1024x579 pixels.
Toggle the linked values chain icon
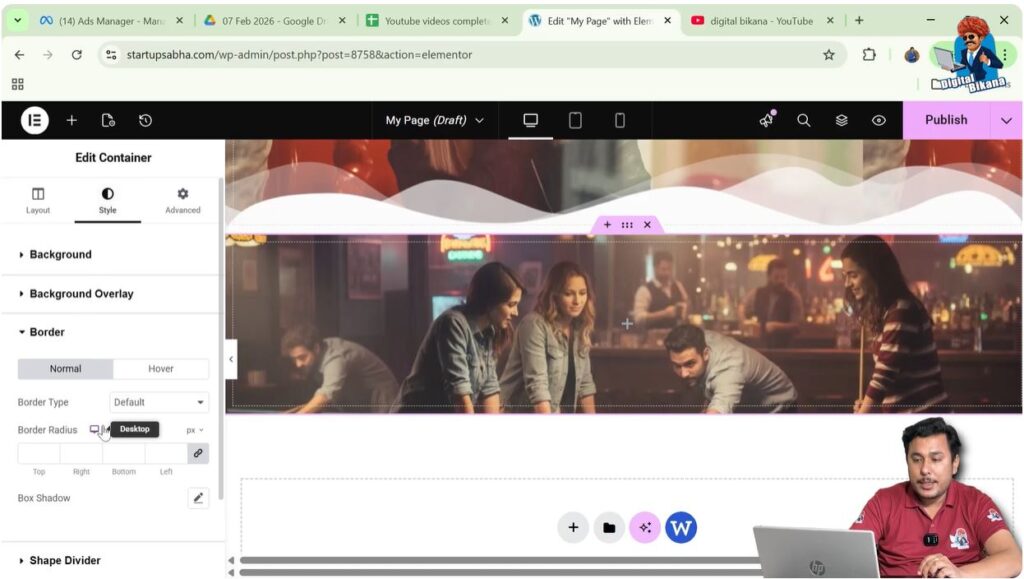(x=198, y=453)
